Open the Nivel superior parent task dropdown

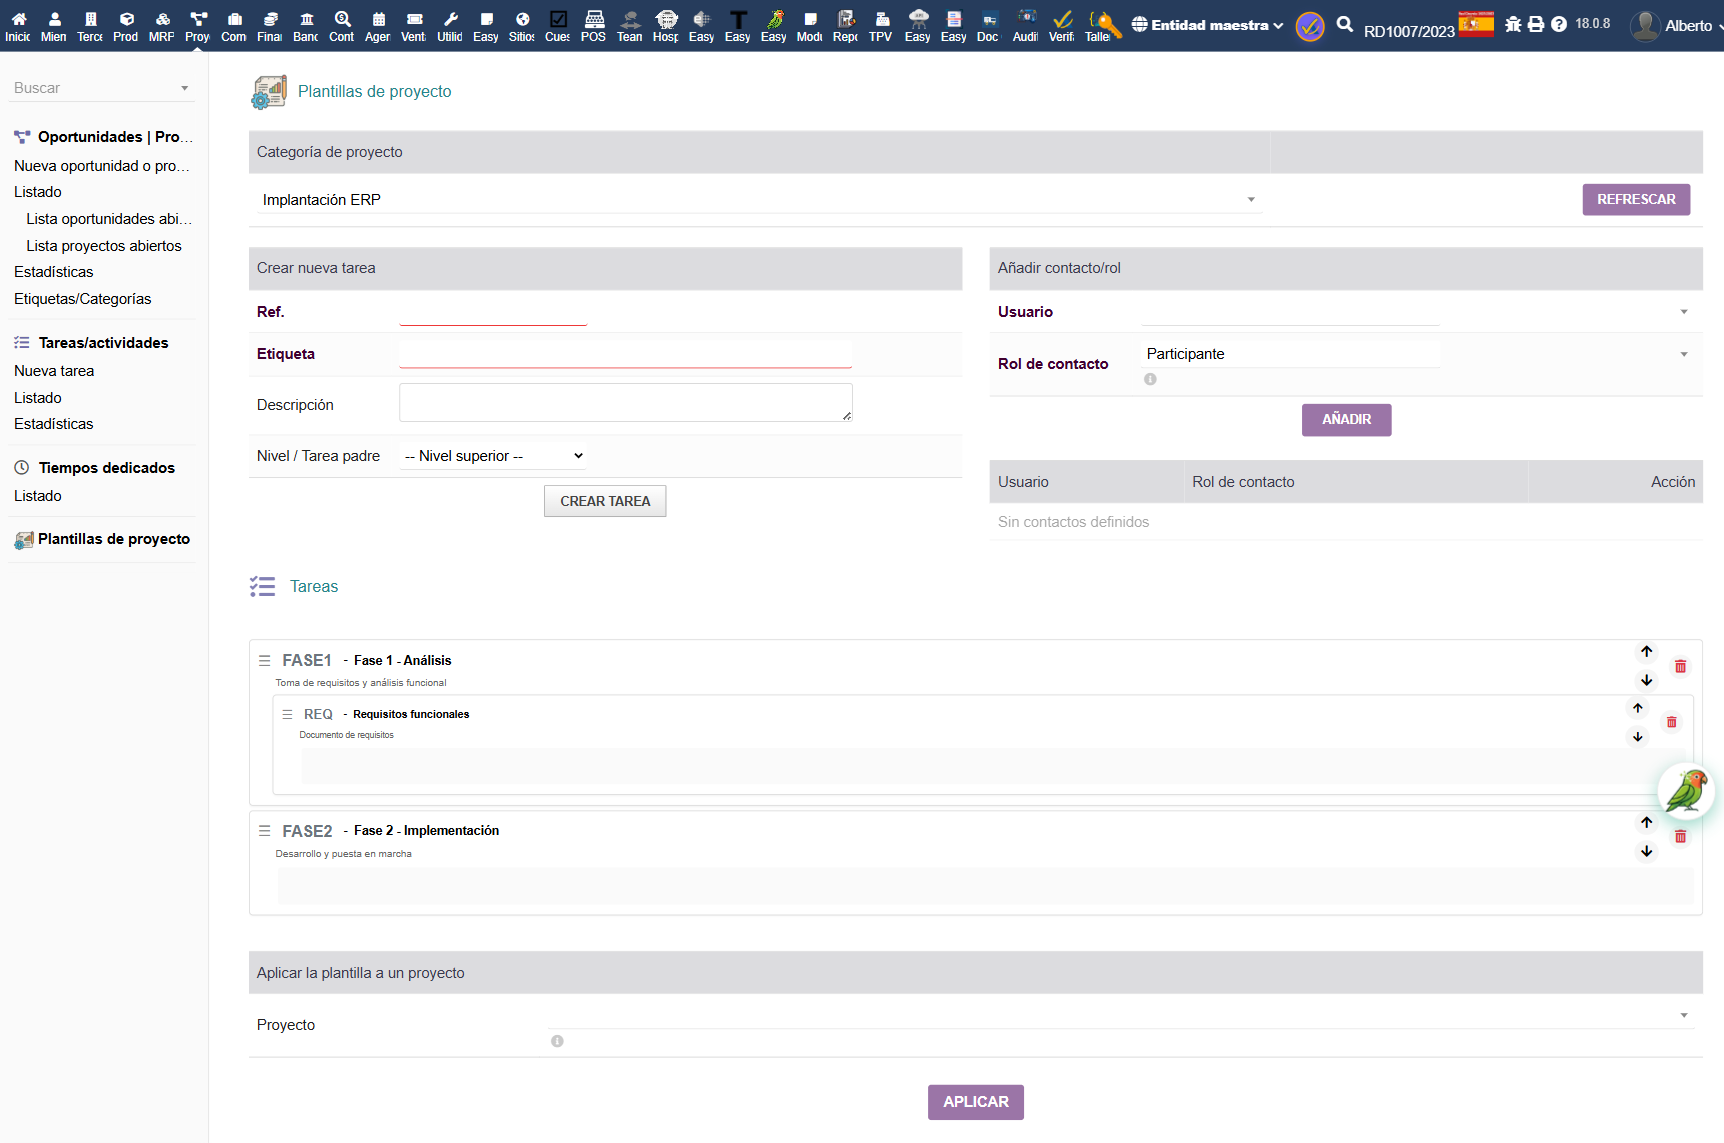493,456
